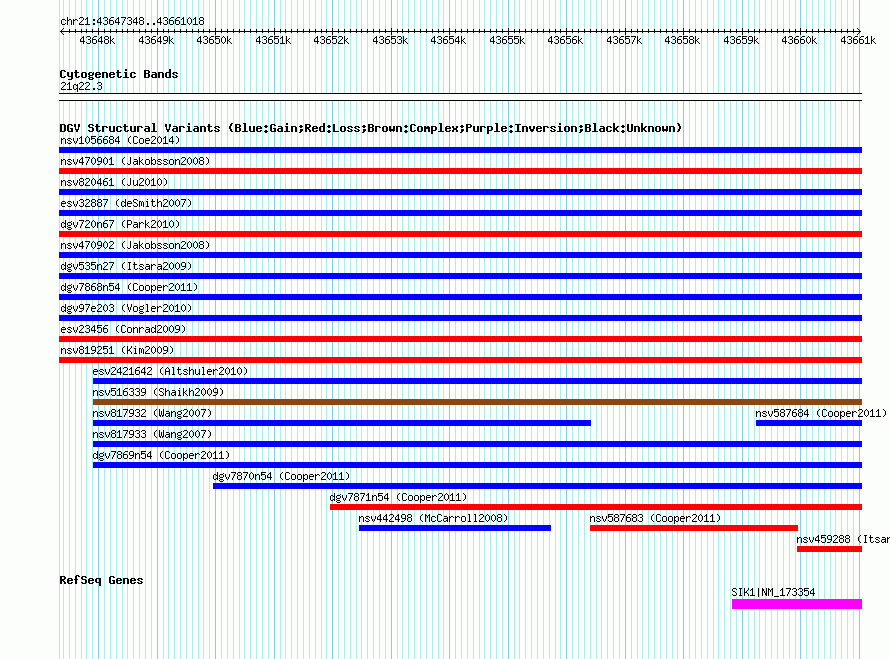This screenshot has width=890, height=659.
Task: Open nsv470901 (Jakobsson2008) variant label
Action: (135, 161)
